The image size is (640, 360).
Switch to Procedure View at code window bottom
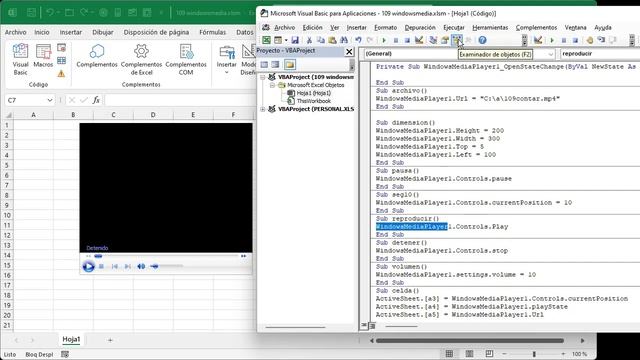tap(364, 325)
